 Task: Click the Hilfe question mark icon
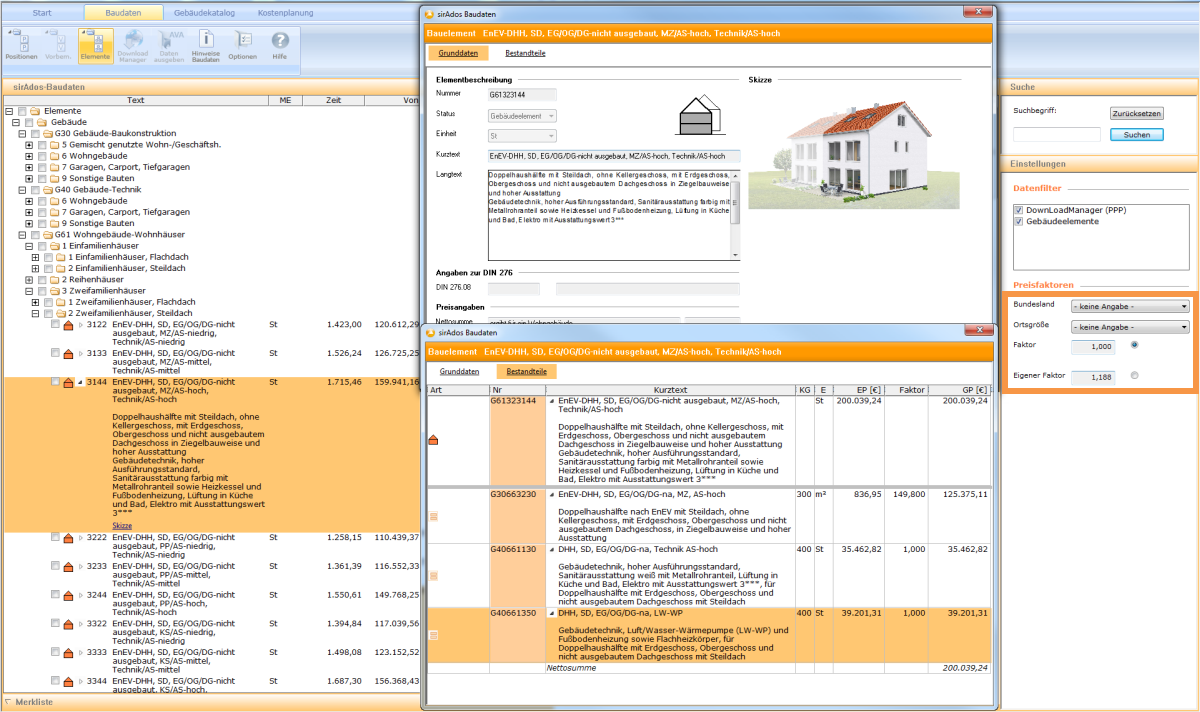pyautogui.click(x=280, y=43)
